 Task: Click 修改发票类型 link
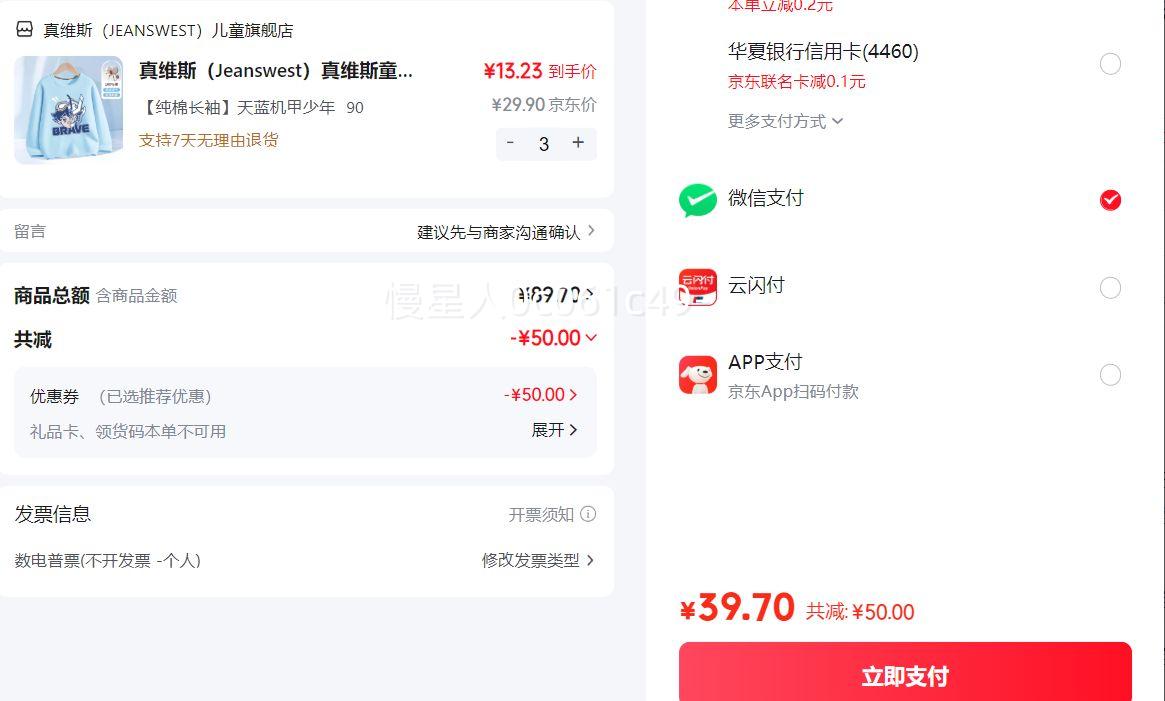point(538,560)
